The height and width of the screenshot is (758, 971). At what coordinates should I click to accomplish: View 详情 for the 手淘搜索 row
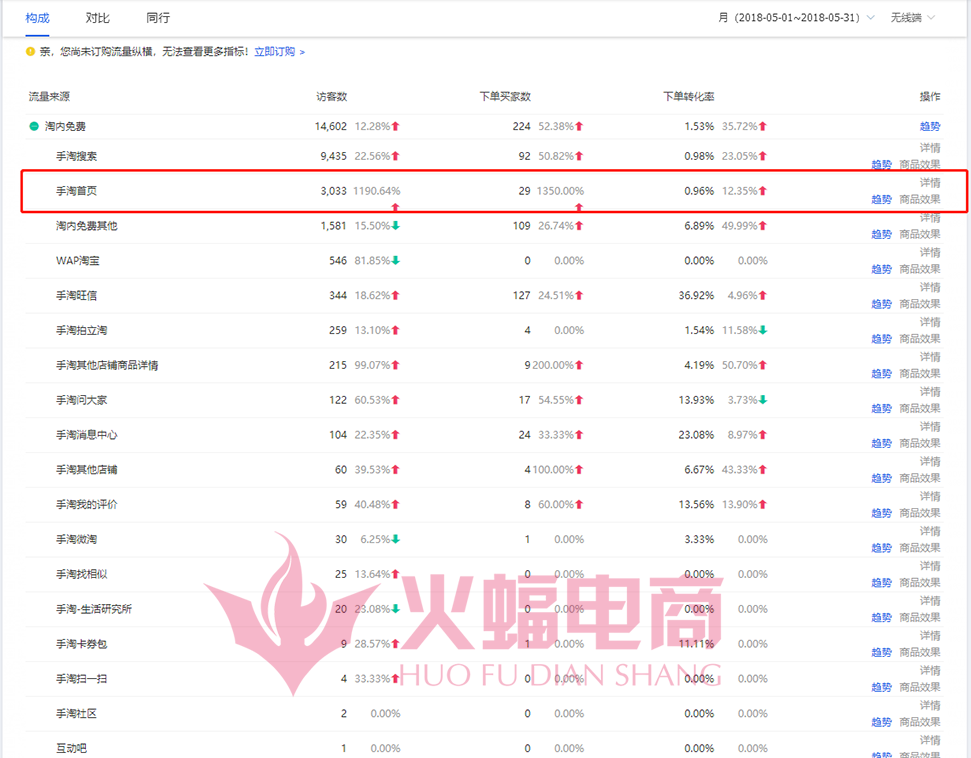click(x=930, y=148)
